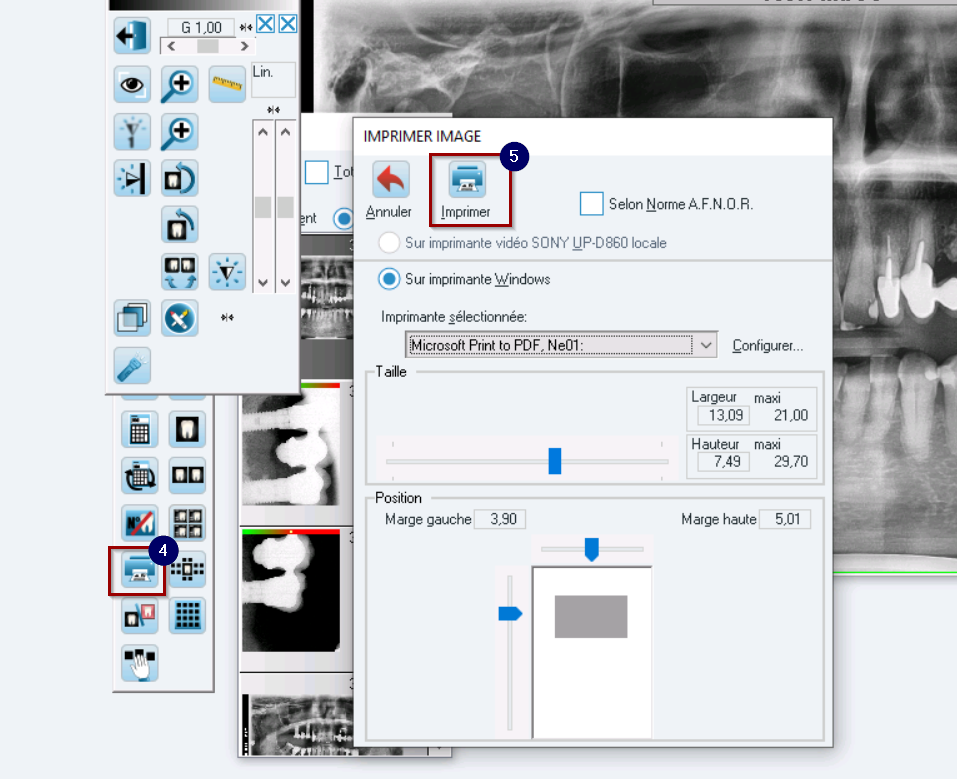Click the G 1,00 gamma value field
957x779 pixels.
(200, 27)
